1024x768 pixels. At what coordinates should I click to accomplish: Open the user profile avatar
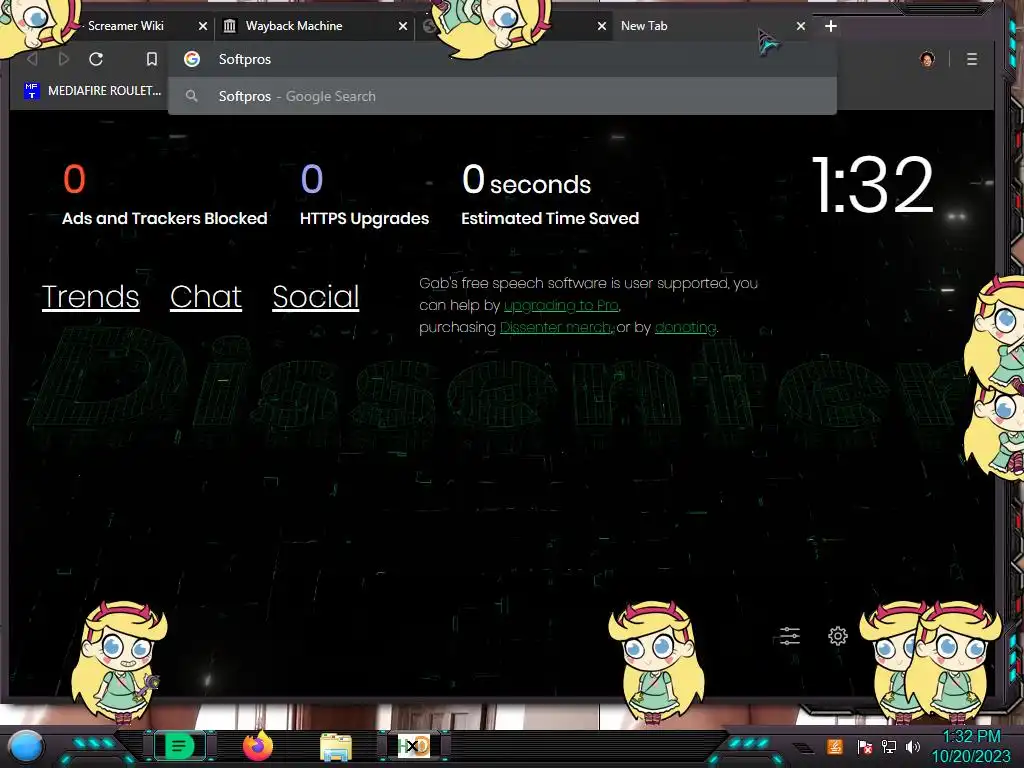927,59
